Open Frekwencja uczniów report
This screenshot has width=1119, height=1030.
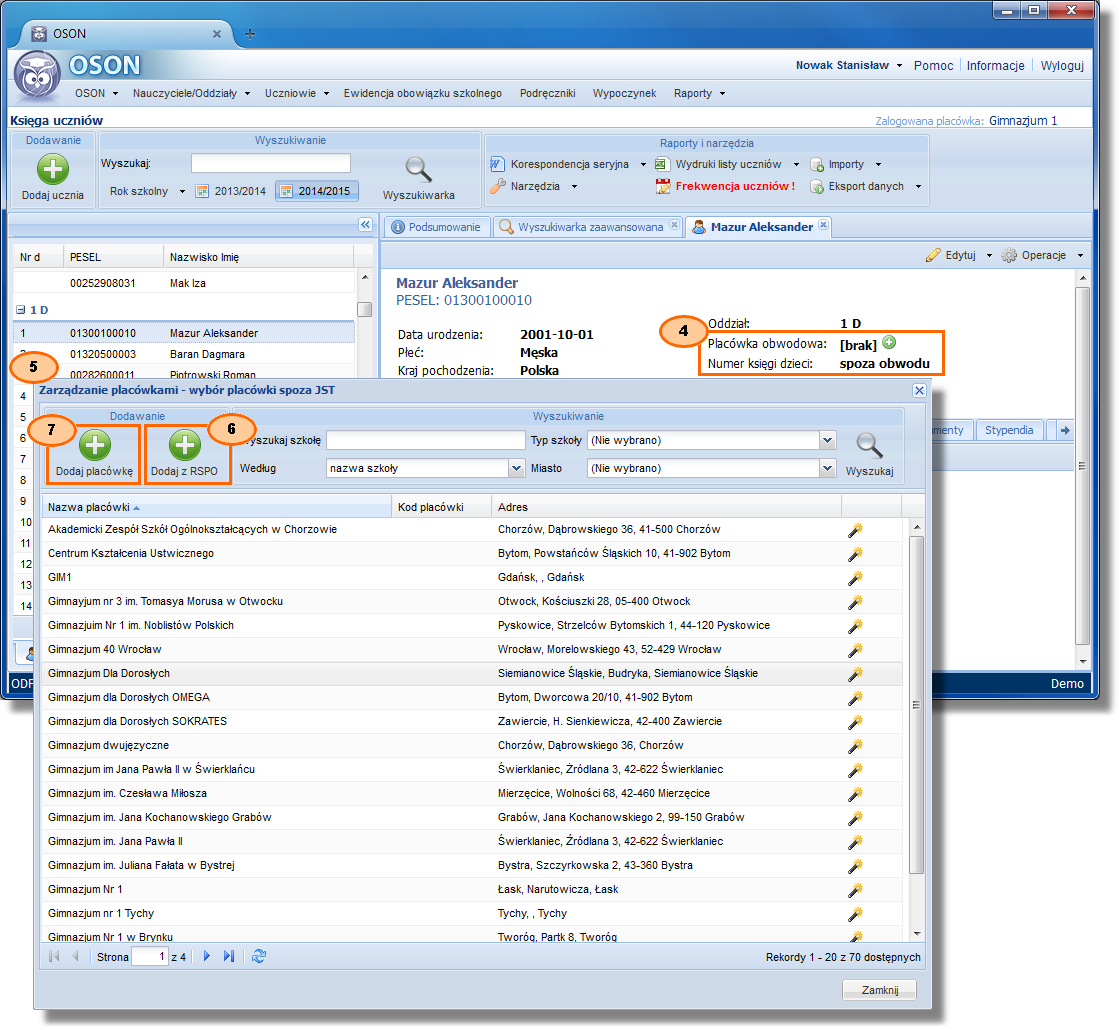(x=734, y=186)
